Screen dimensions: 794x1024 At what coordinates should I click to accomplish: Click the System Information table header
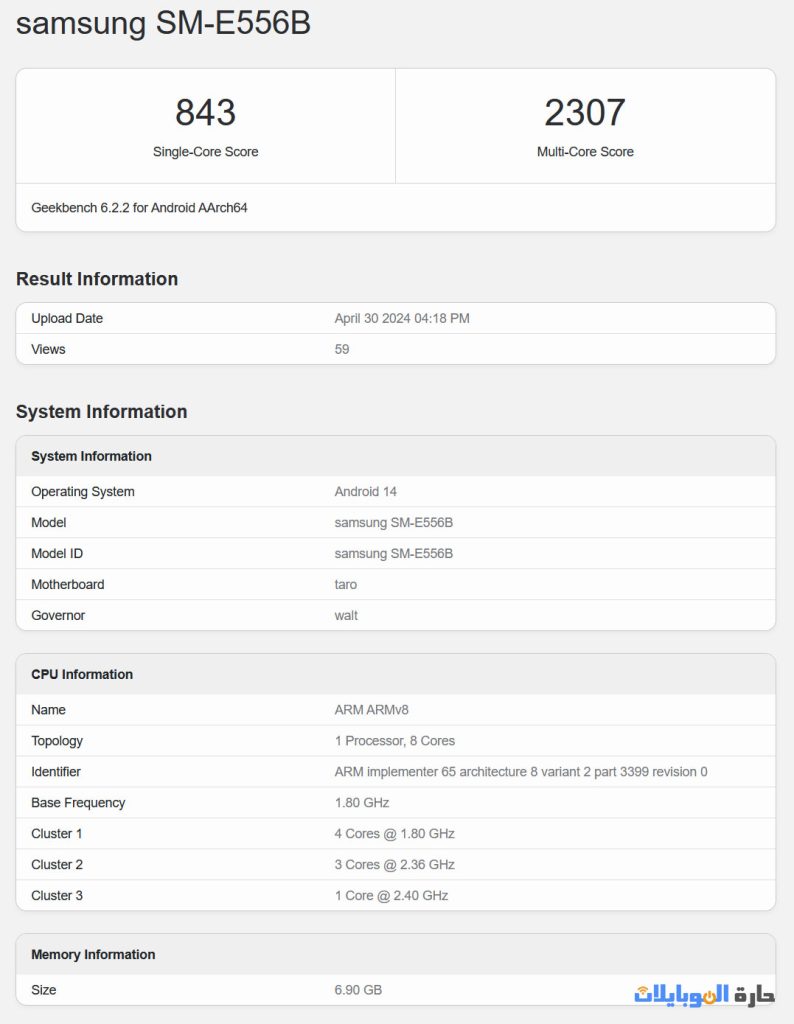91,456
